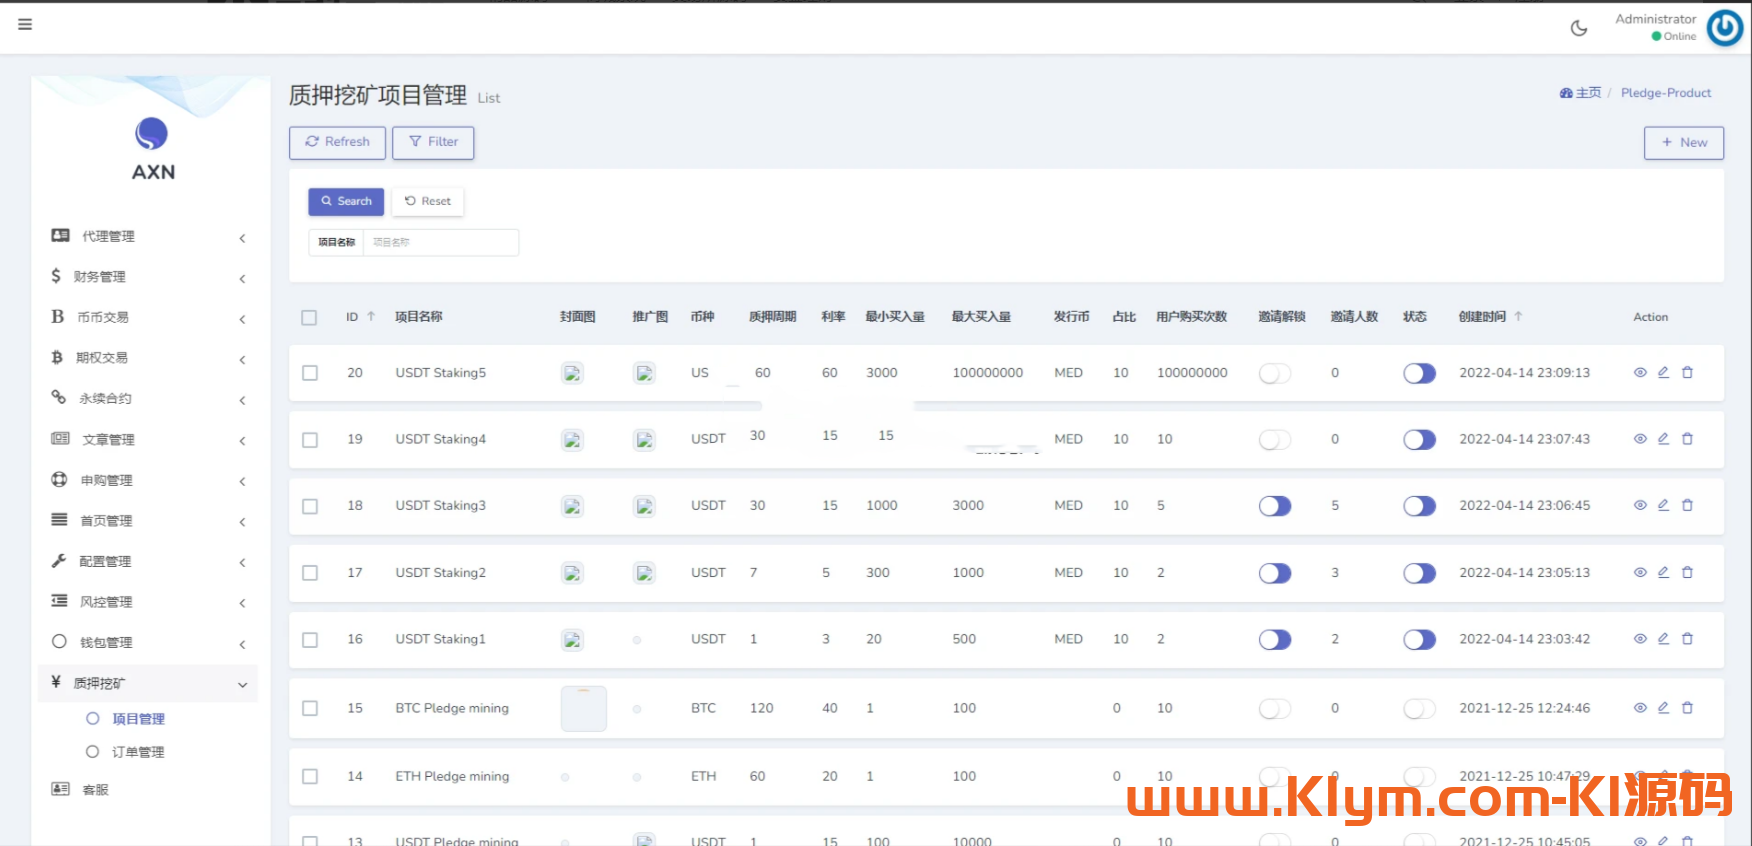1752x846 pixels.
Task: Expand the 永续合约 sidebar section
Action: click(x=148, y=398)
